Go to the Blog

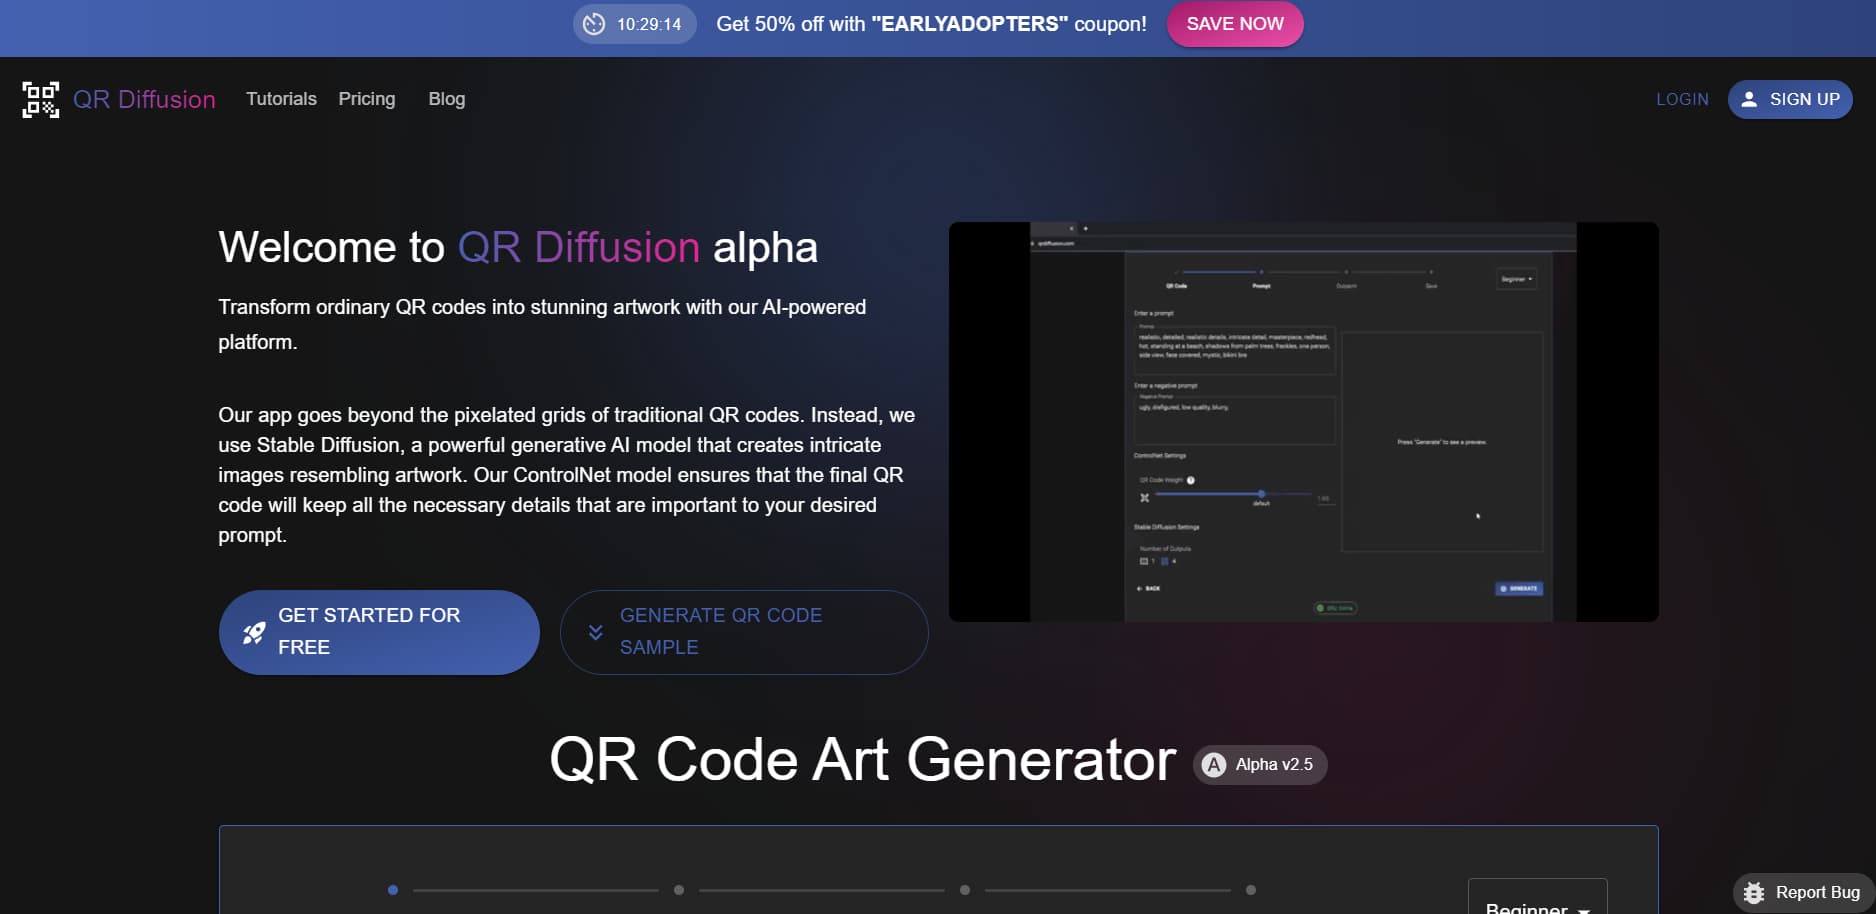tap(447, 99)
